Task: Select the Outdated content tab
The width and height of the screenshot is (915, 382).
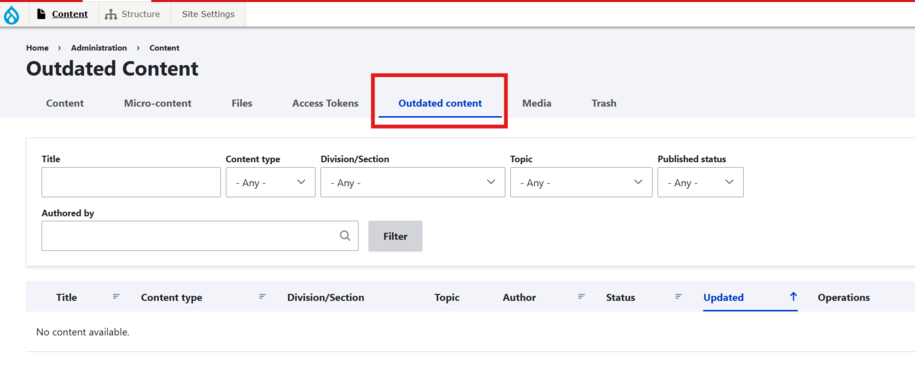Action: [440, 103]
